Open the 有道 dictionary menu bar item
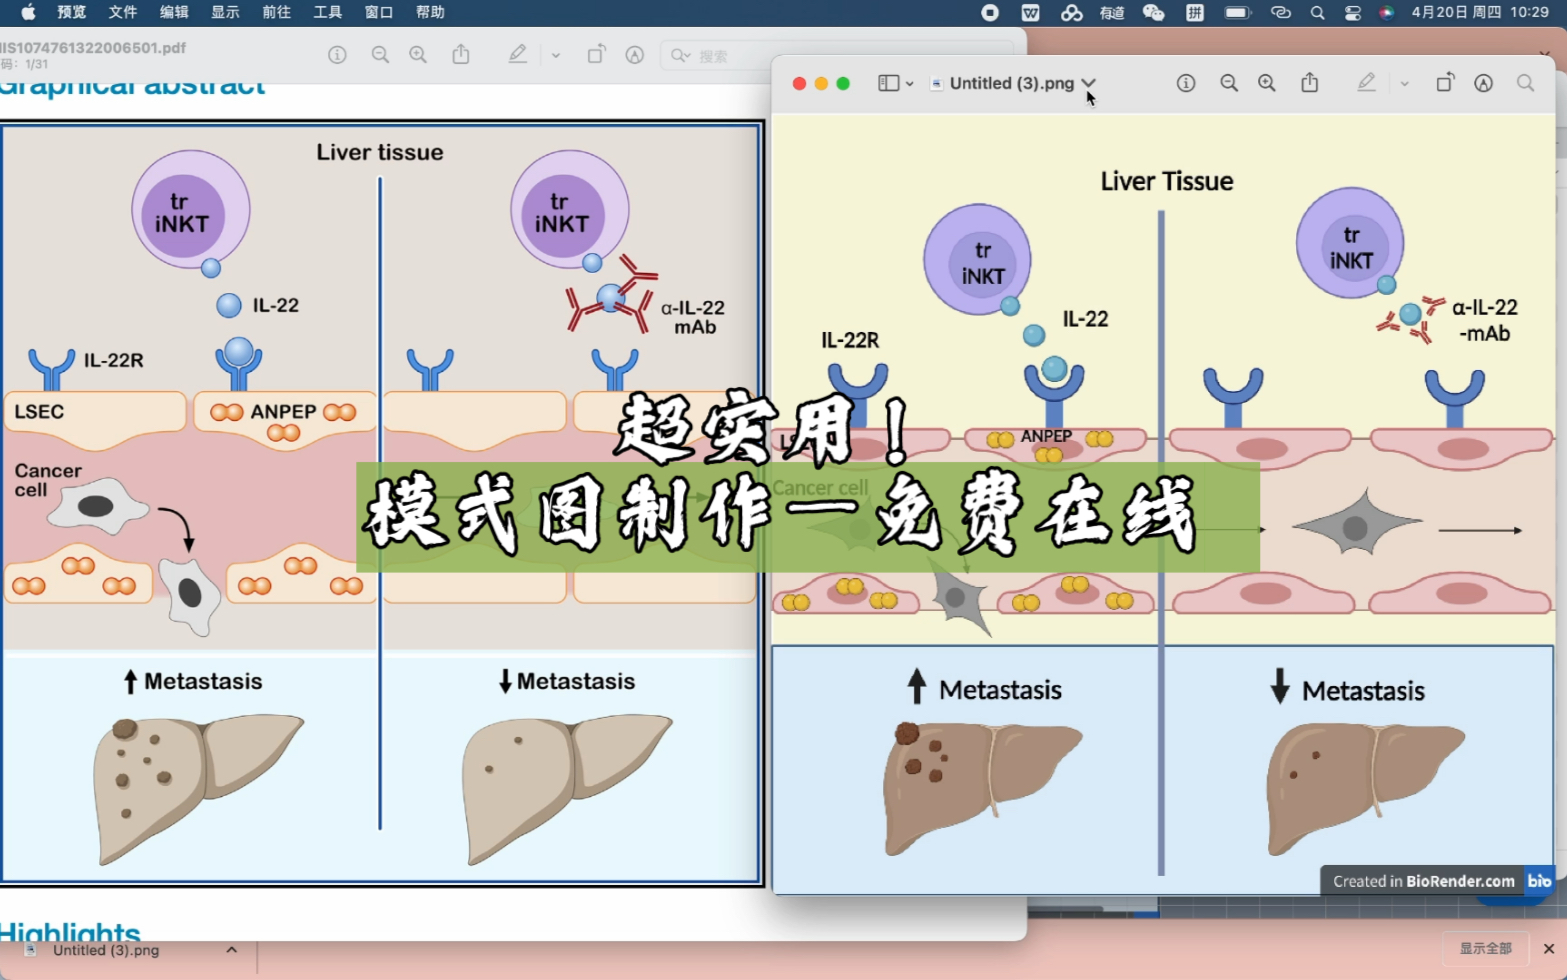Image resolution: width=1567 pixels, height=980 pixels. (x=1112, y=12)
